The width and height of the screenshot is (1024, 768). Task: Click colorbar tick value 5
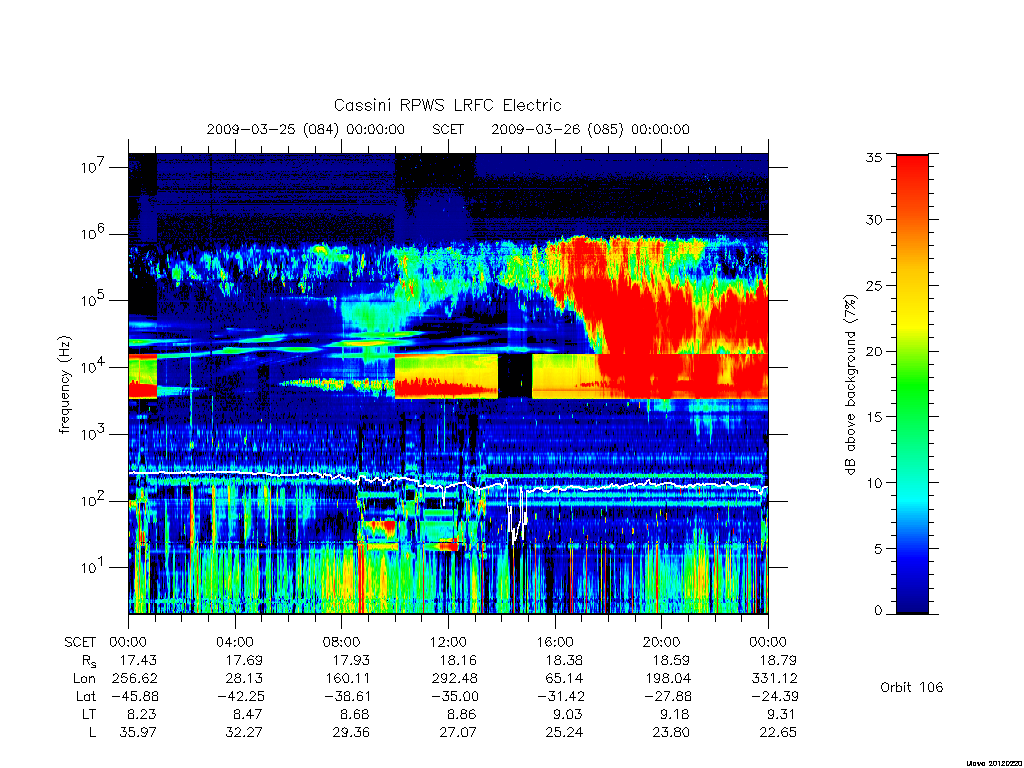click(878, 549)
